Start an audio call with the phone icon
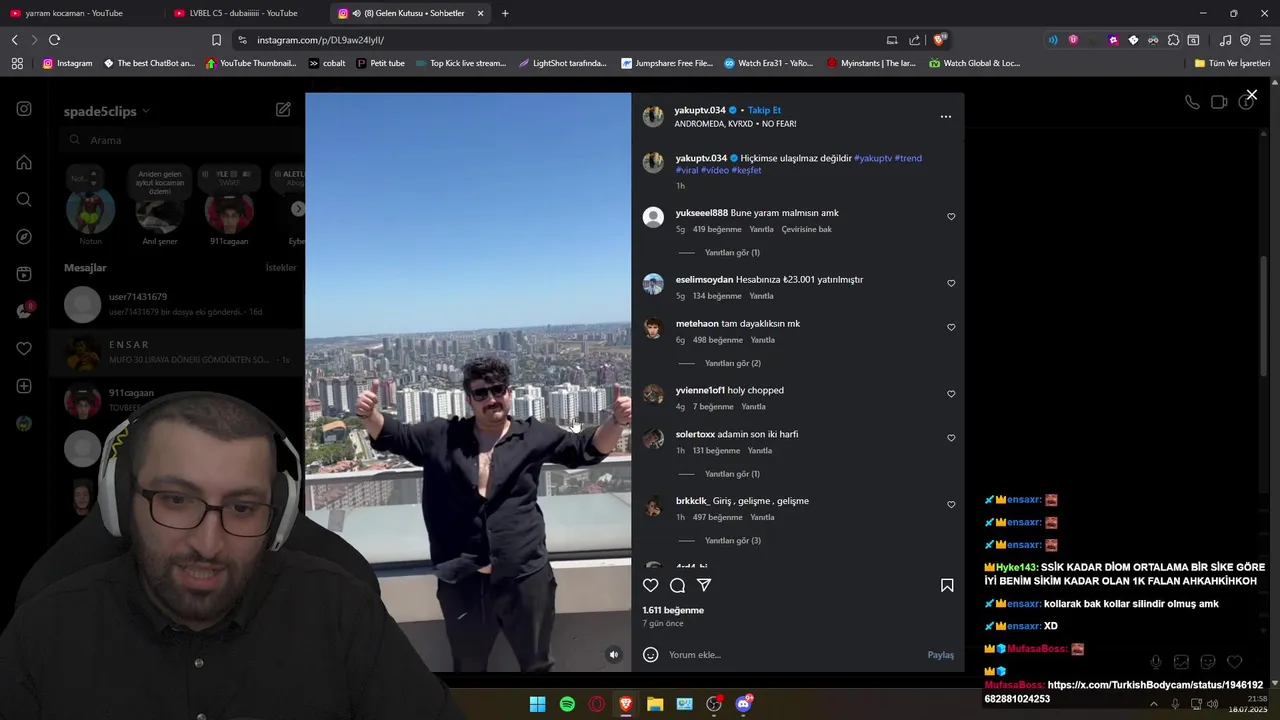 (x=1192, y=102)
